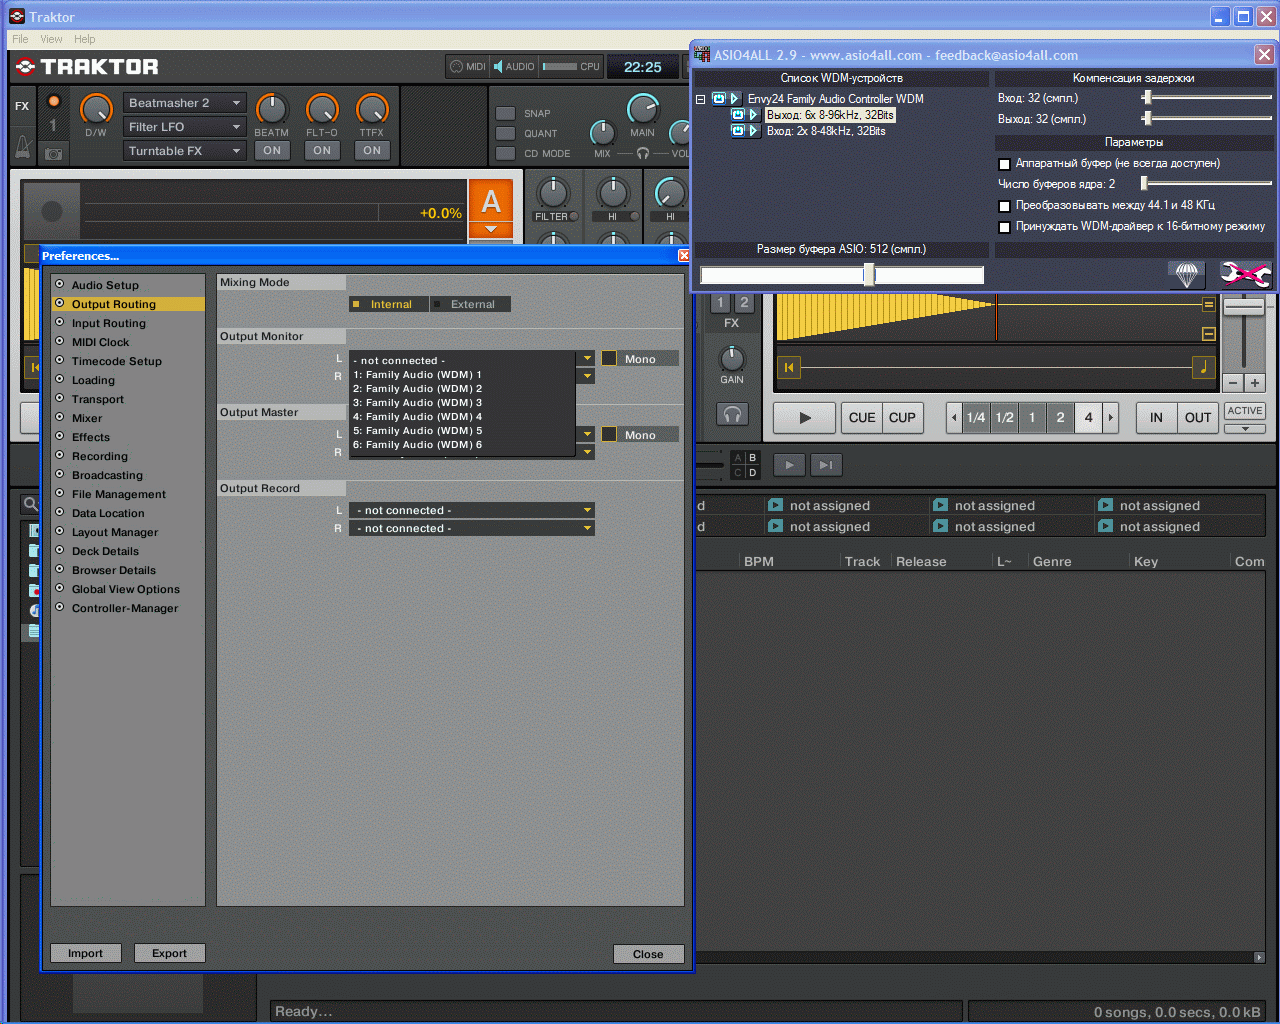The height and width of the screenshot is (1024, 1280).
Task: Click the preview player play icon
Action: pyautogui.click(x=789, y=464)
